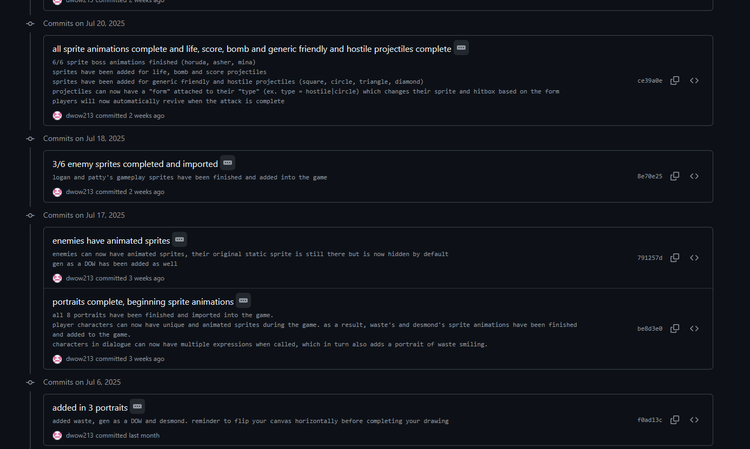The height and width of the screenshot is (449, 750).
Task: Toggle description of 'portraits complete' commit
Action: (243, 301)
